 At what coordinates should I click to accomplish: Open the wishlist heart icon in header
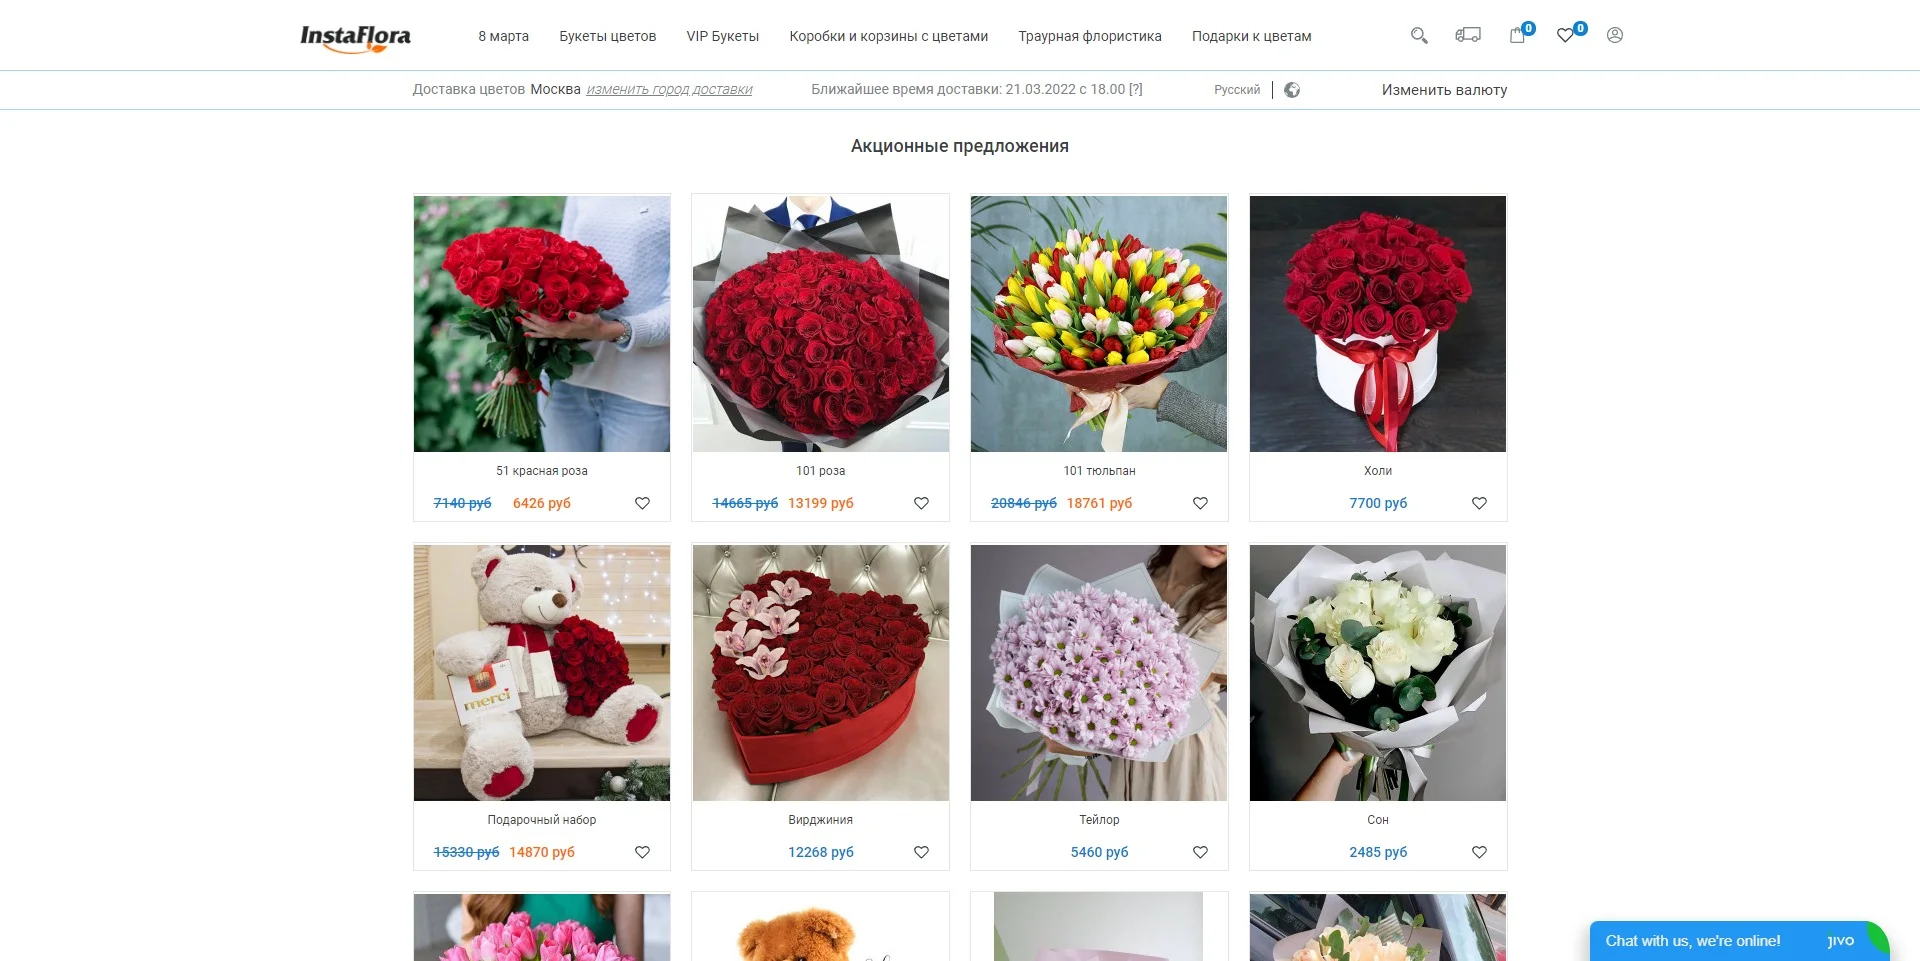tap(1566, 35)
